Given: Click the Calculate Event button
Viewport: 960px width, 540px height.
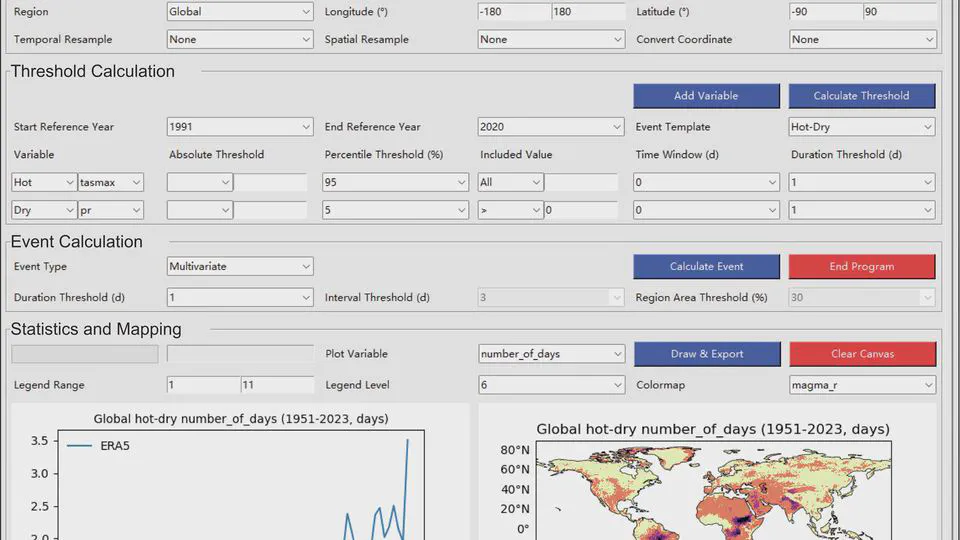Looking at the screenshot, I should (706, 267).
